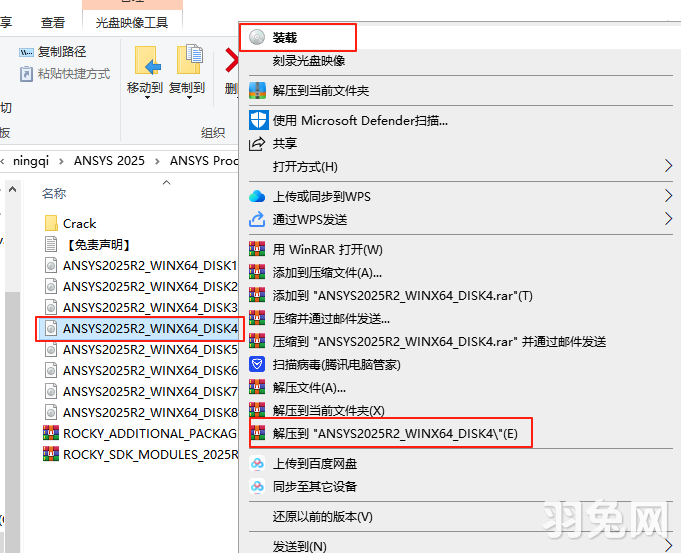Viewport: 681px width, 553px height.
Task: Click the extract-to-current-folder archive icon
Action: tap(257, 90)
